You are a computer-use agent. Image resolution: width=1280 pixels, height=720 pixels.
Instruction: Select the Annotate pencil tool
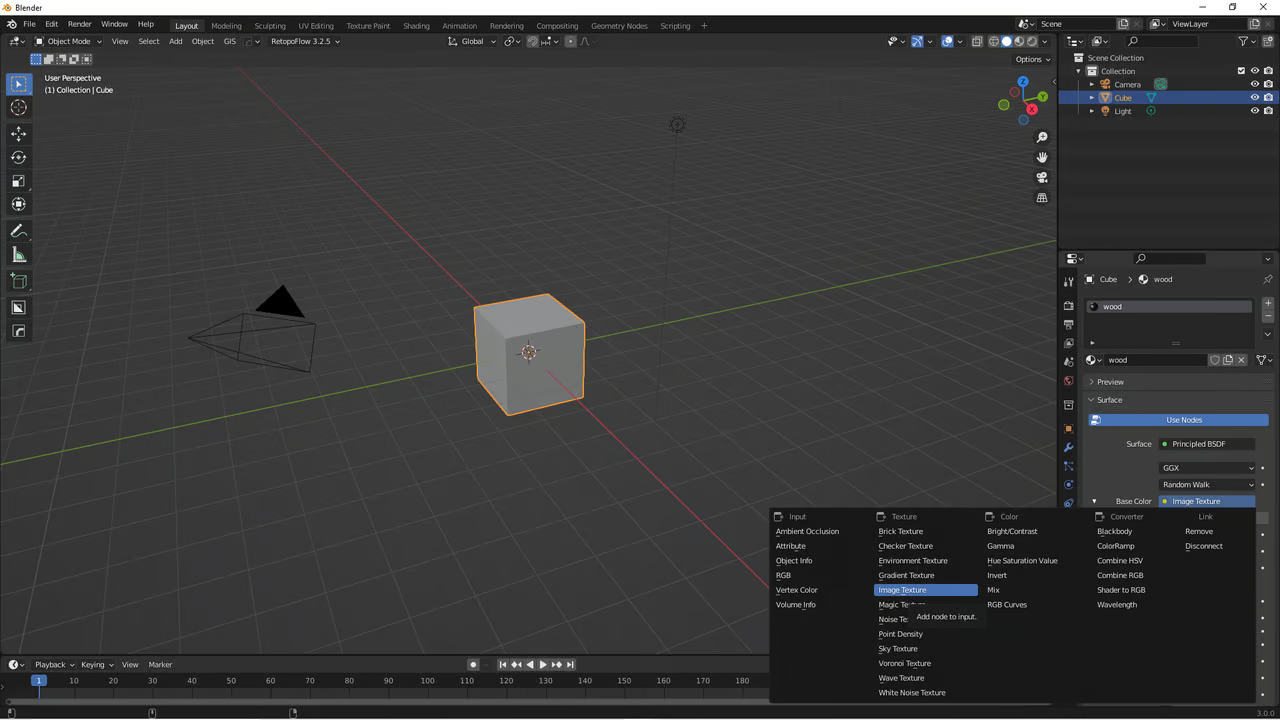point(19,231)
